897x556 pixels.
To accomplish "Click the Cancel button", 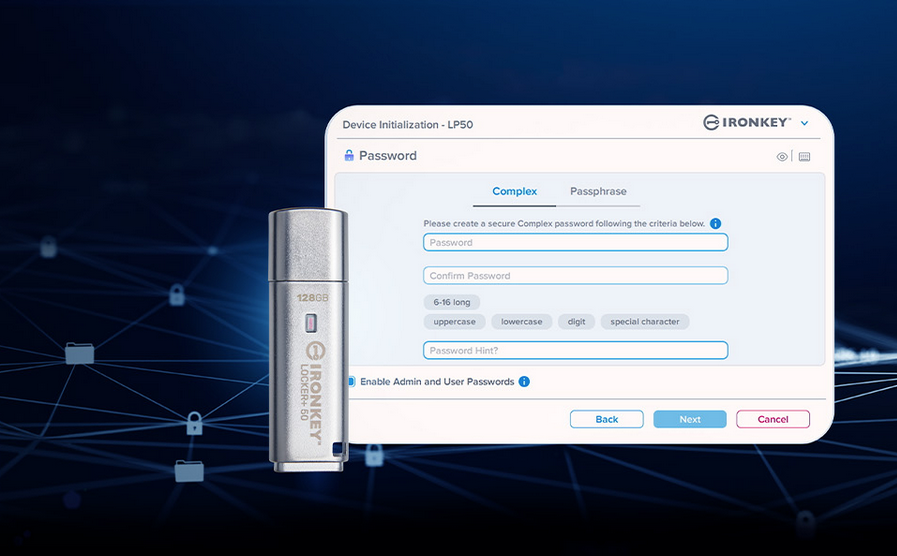I will pyautogui.click(x=772, y=420).
